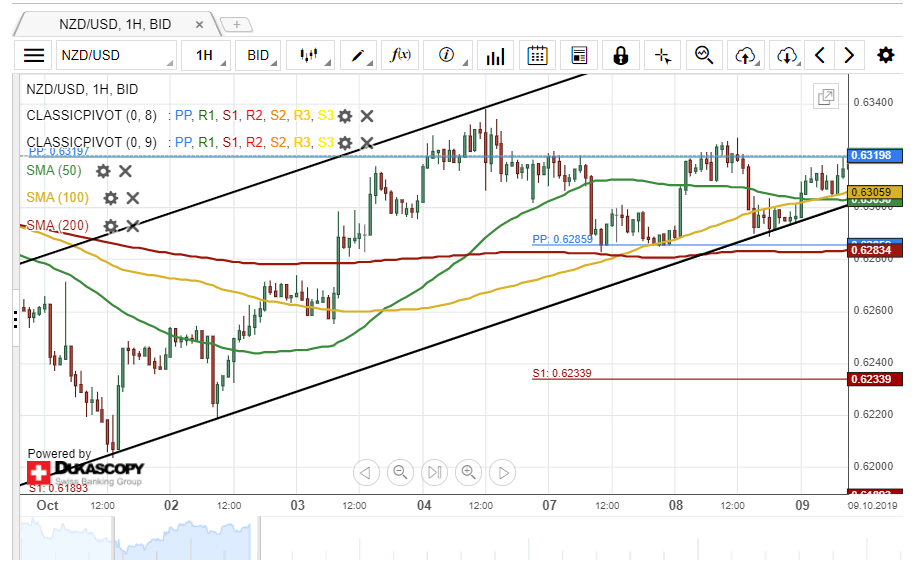Click zoom out button below chart
The height and width of the screenshot is (565, 916).
click(400, 472)
